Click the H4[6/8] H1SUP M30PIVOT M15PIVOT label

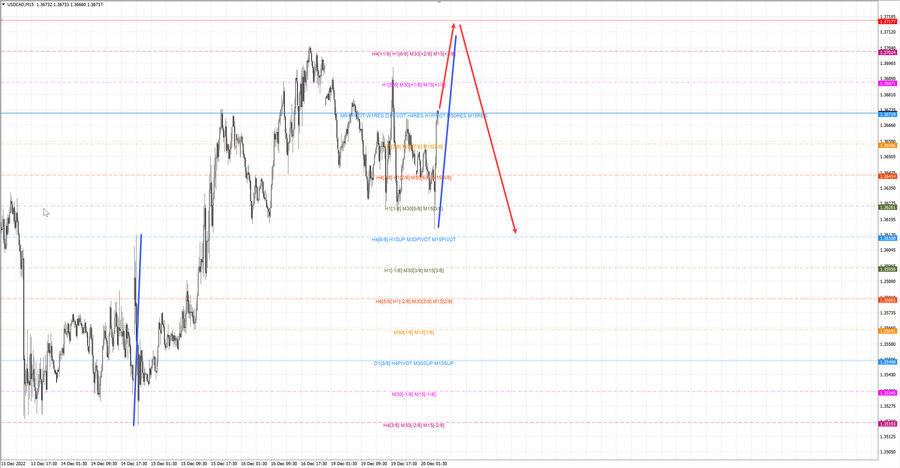[414, 239]
